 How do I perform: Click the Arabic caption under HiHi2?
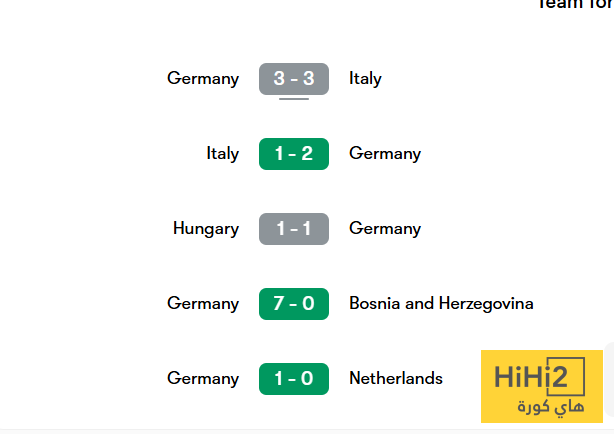[541, 406]
